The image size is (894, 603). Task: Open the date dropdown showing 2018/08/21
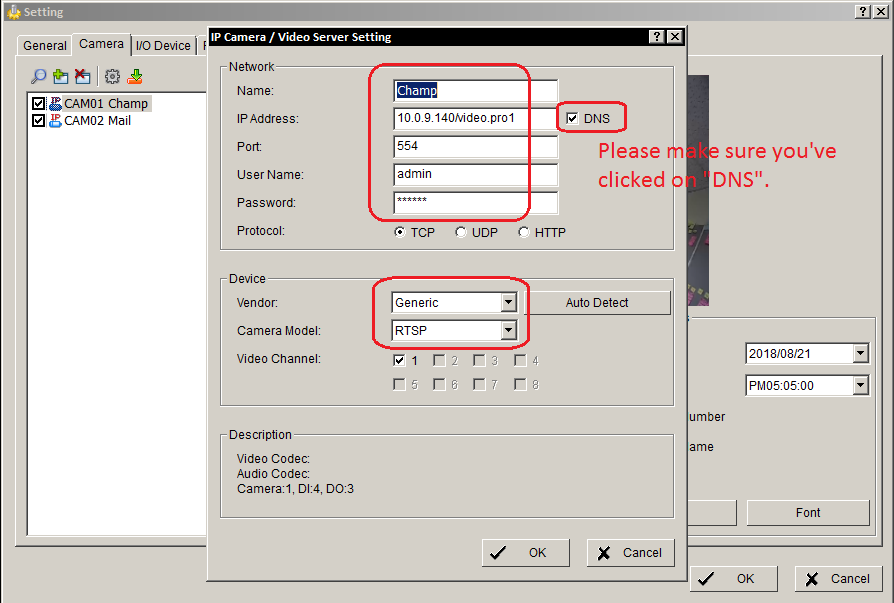pyautogui.click(x=860, y=353)
